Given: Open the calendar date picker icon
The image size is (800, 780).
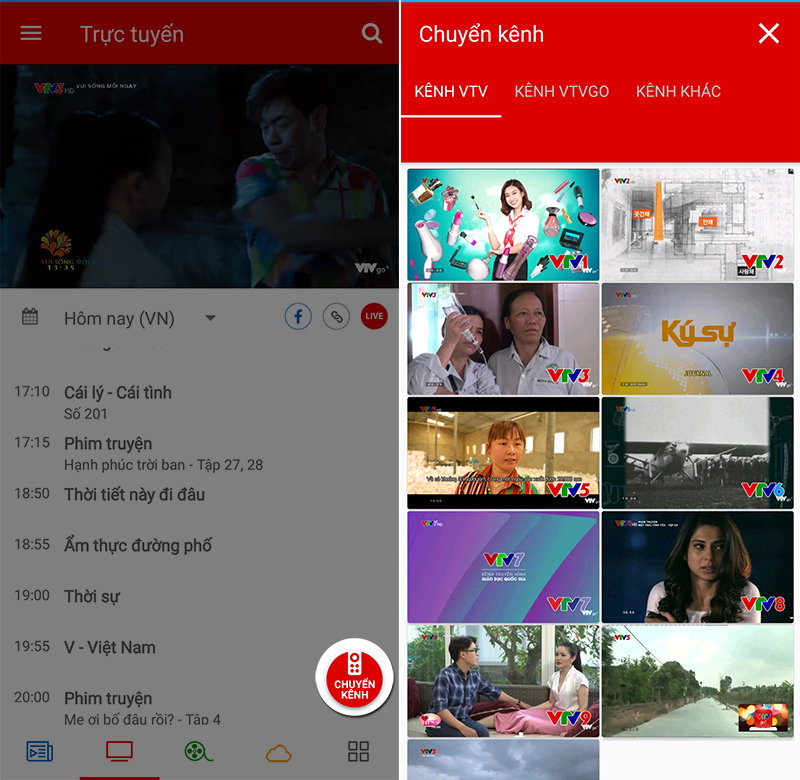Looking at the screenshot, I should (29, 317).
